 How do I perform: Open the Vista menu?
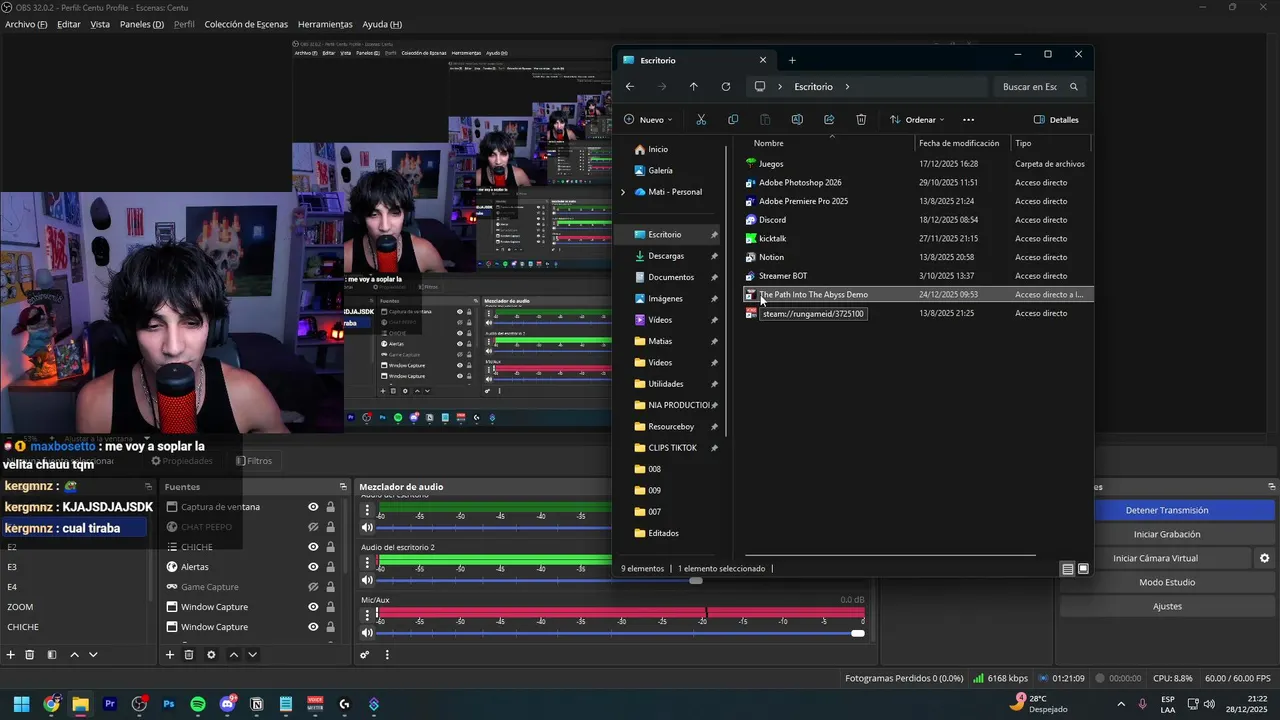pyautogui.click(x=100, y=24)
